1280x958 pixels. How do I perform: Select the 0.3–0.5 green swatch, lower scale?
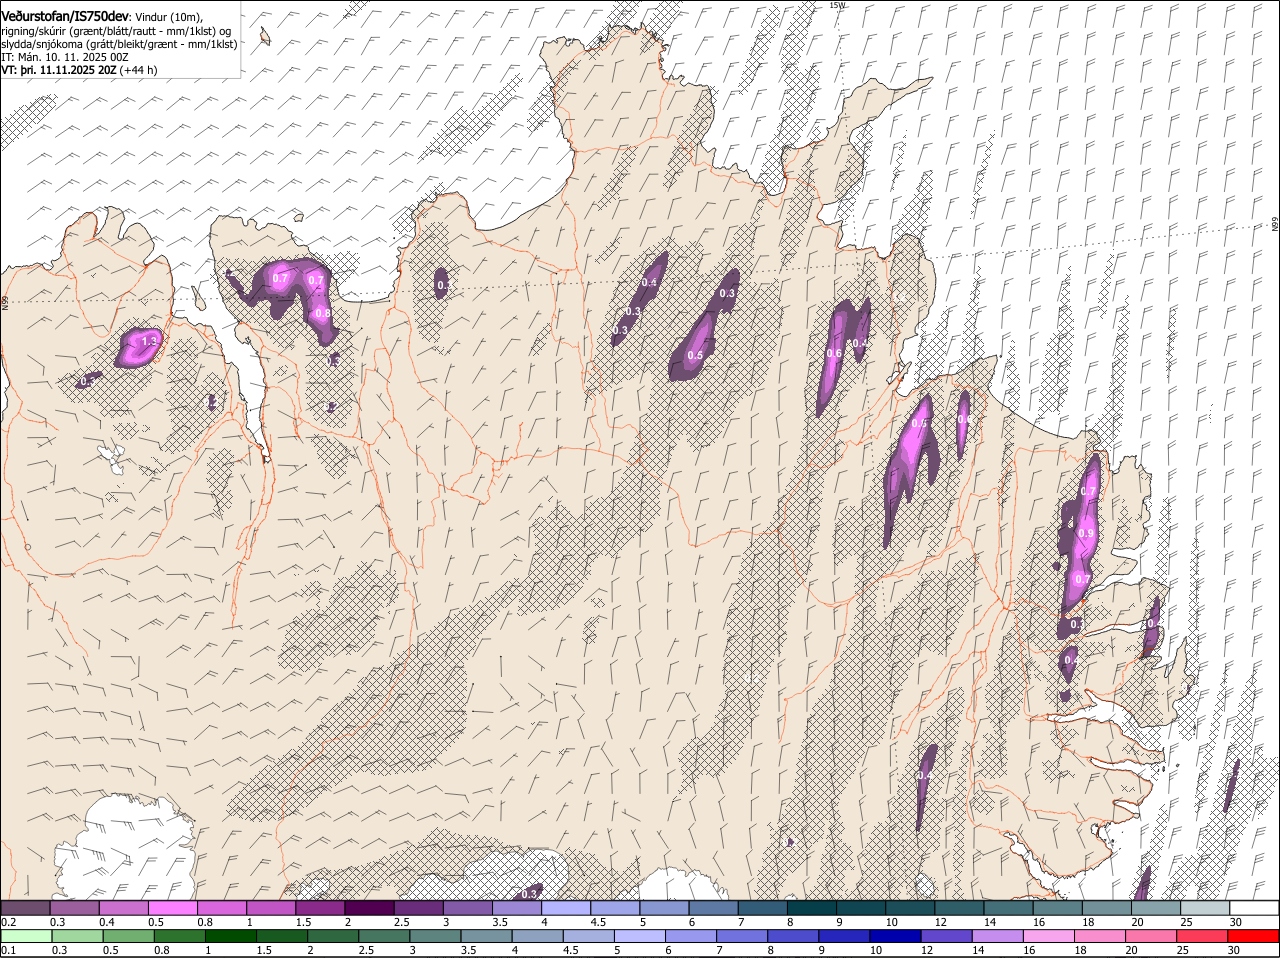click(77, 936)
